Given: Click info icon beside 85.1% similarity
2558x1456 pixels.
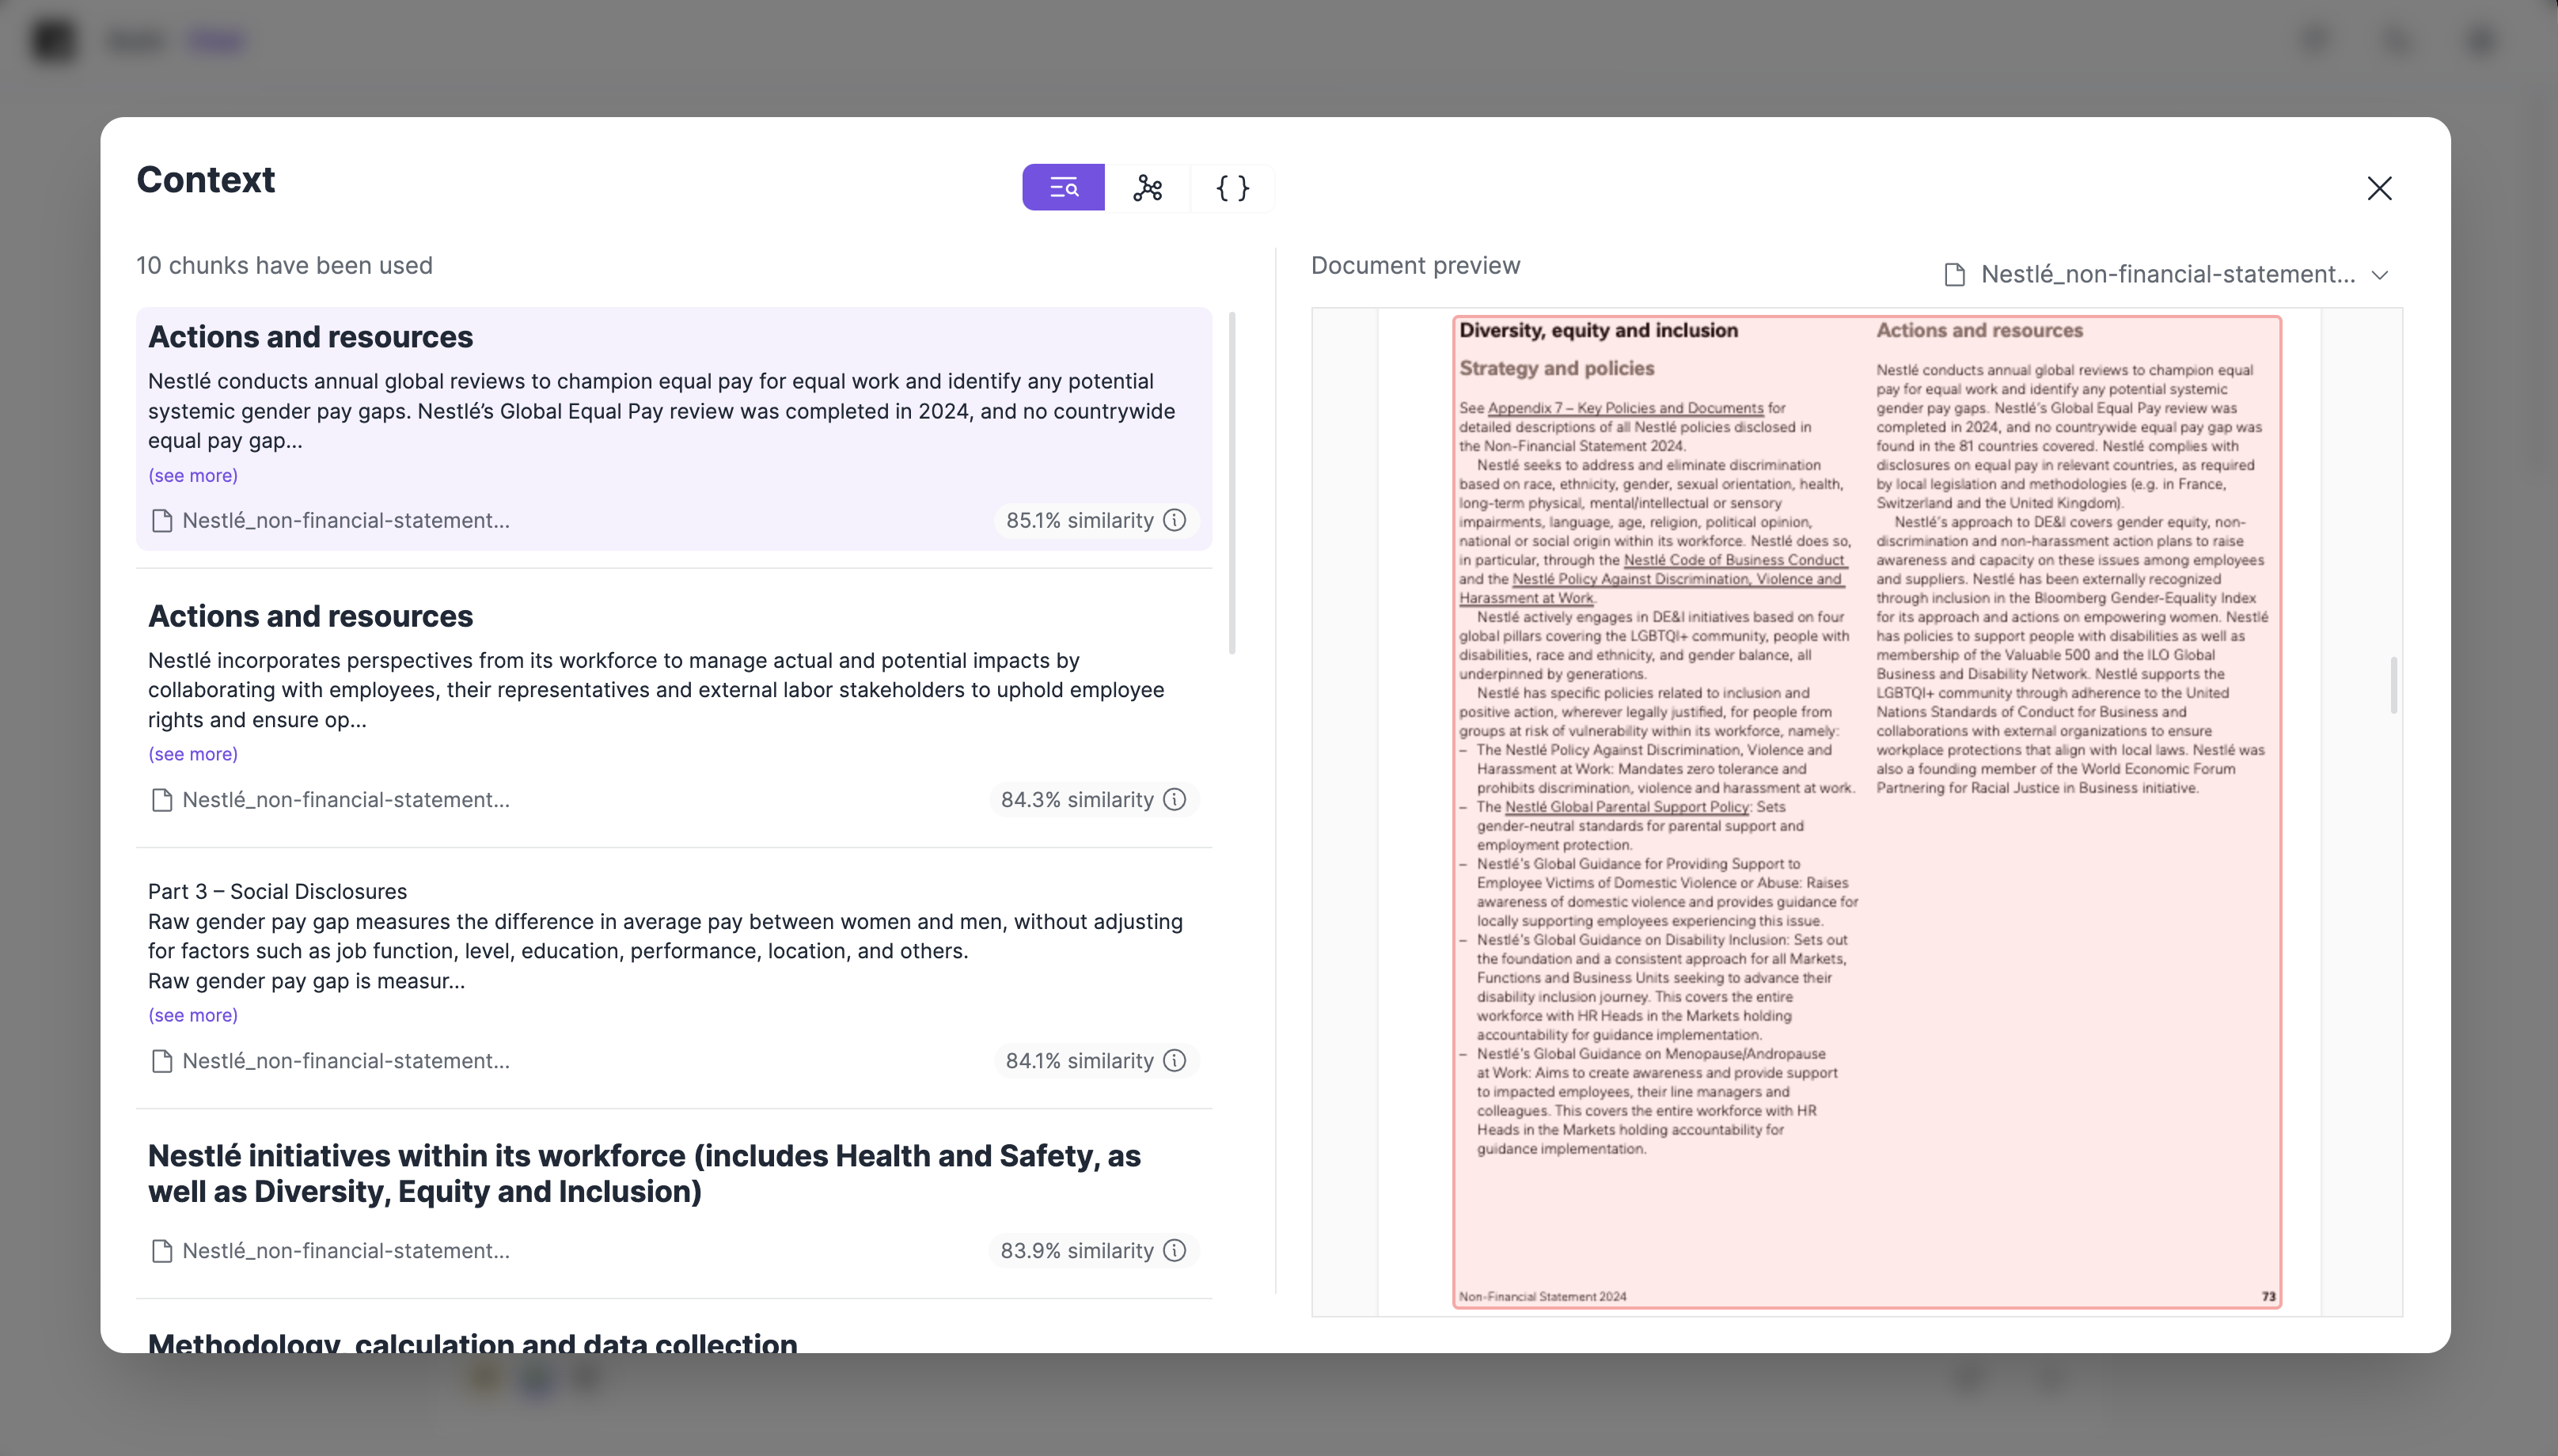Looking at the screenshot, I should [x=1175, y=520].
